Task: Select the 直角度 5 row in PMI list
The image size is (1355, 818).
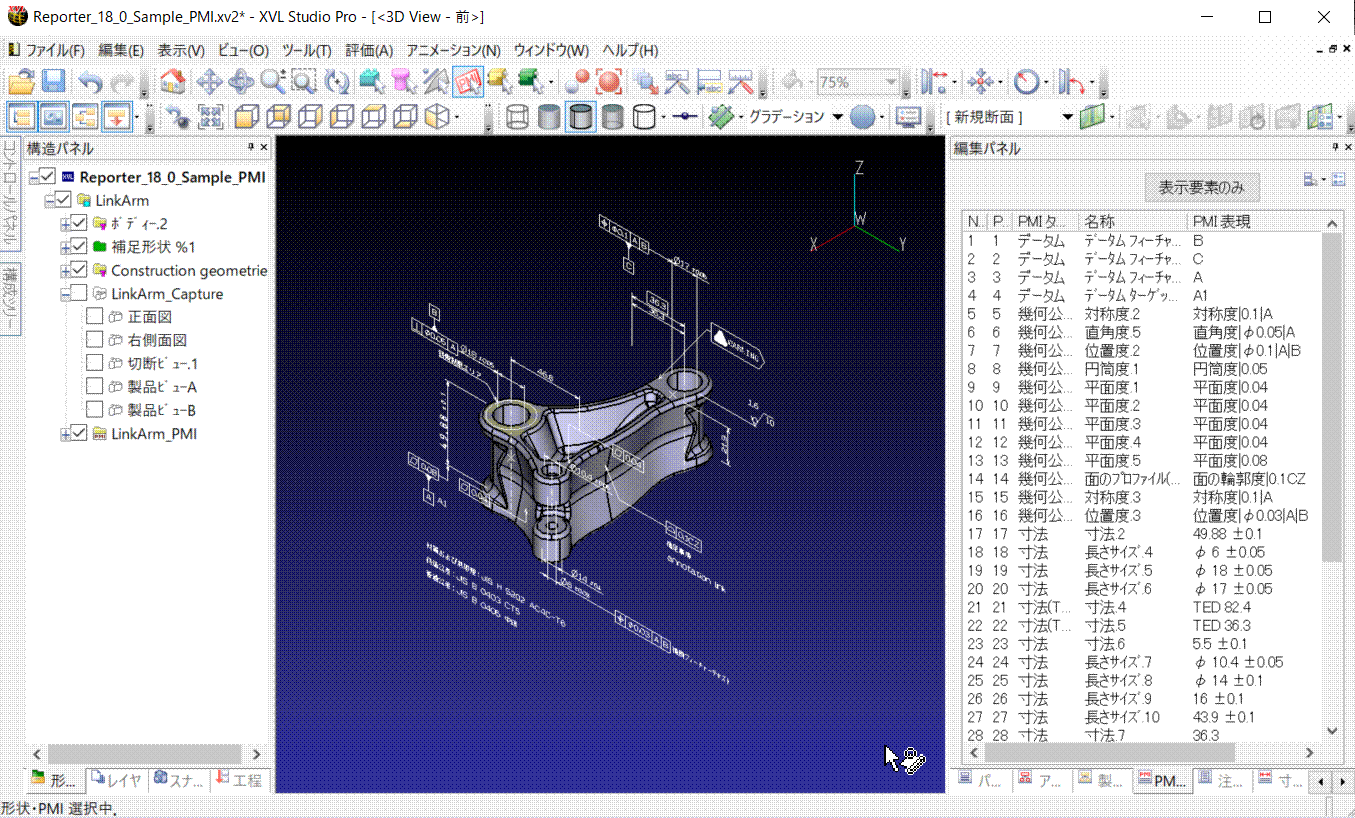Action: pos(1142,332)
